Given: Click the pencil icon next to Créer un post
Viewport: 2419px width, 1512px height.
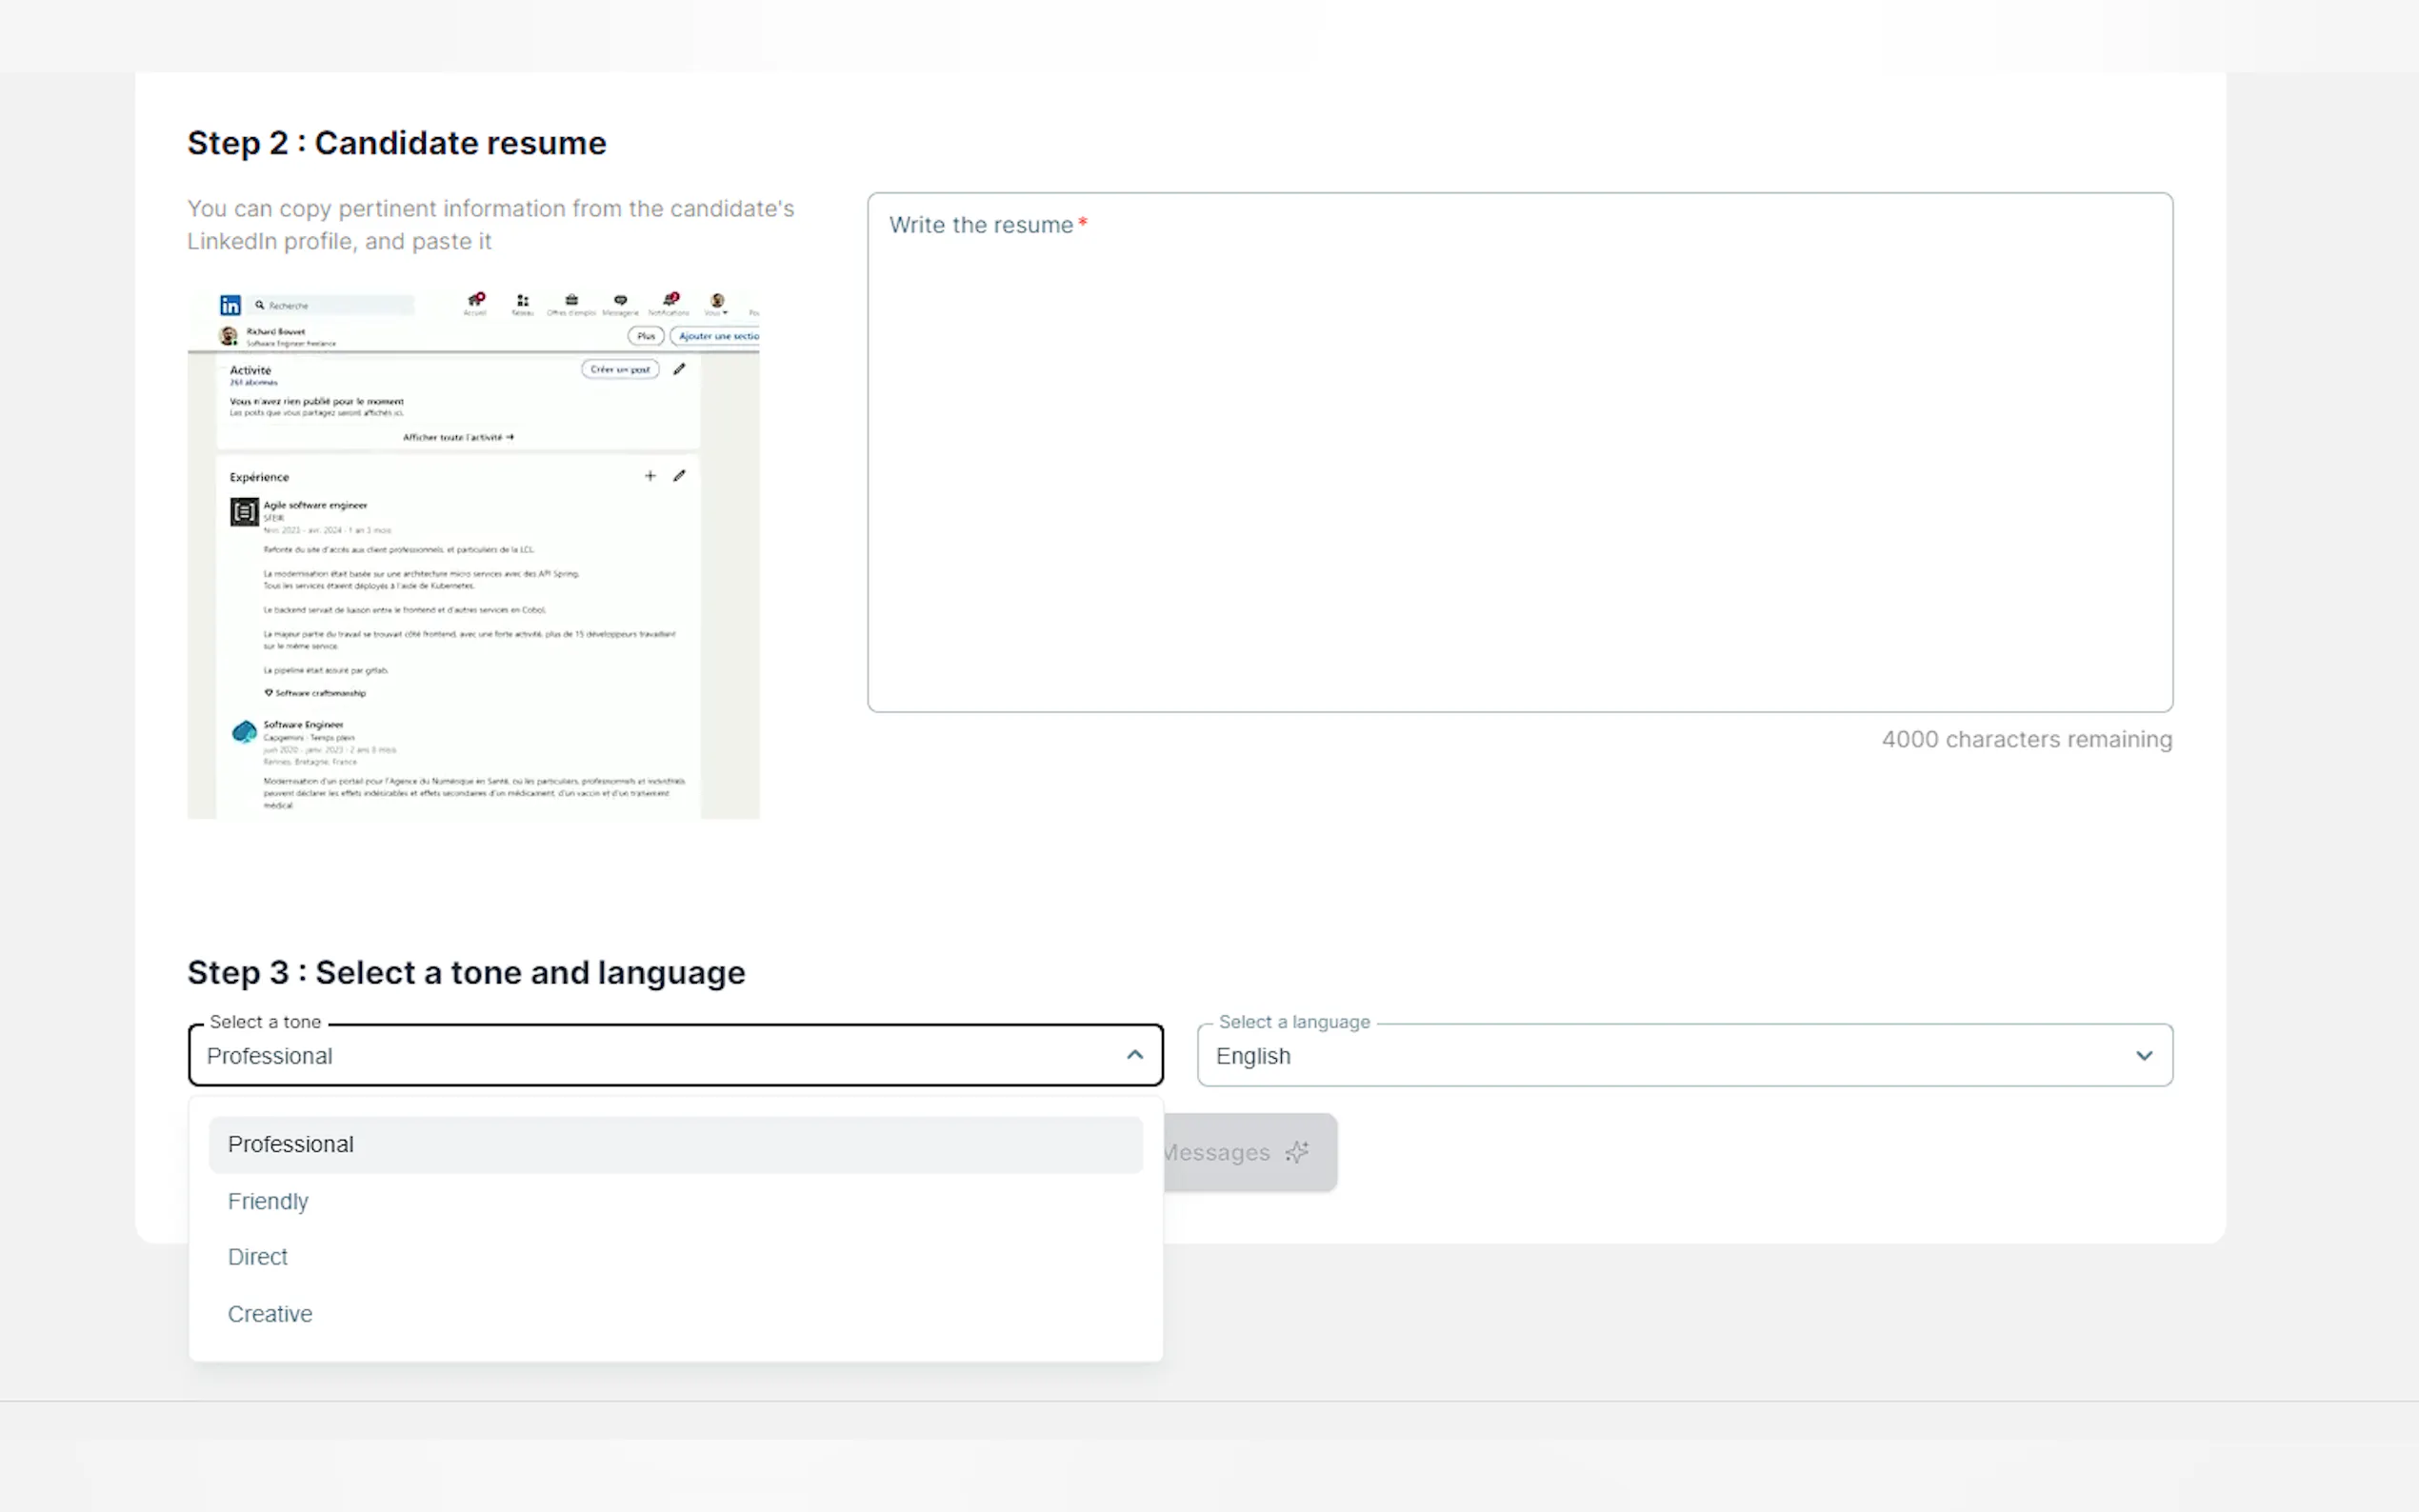Looking at the screenshot, I should 679,369.
